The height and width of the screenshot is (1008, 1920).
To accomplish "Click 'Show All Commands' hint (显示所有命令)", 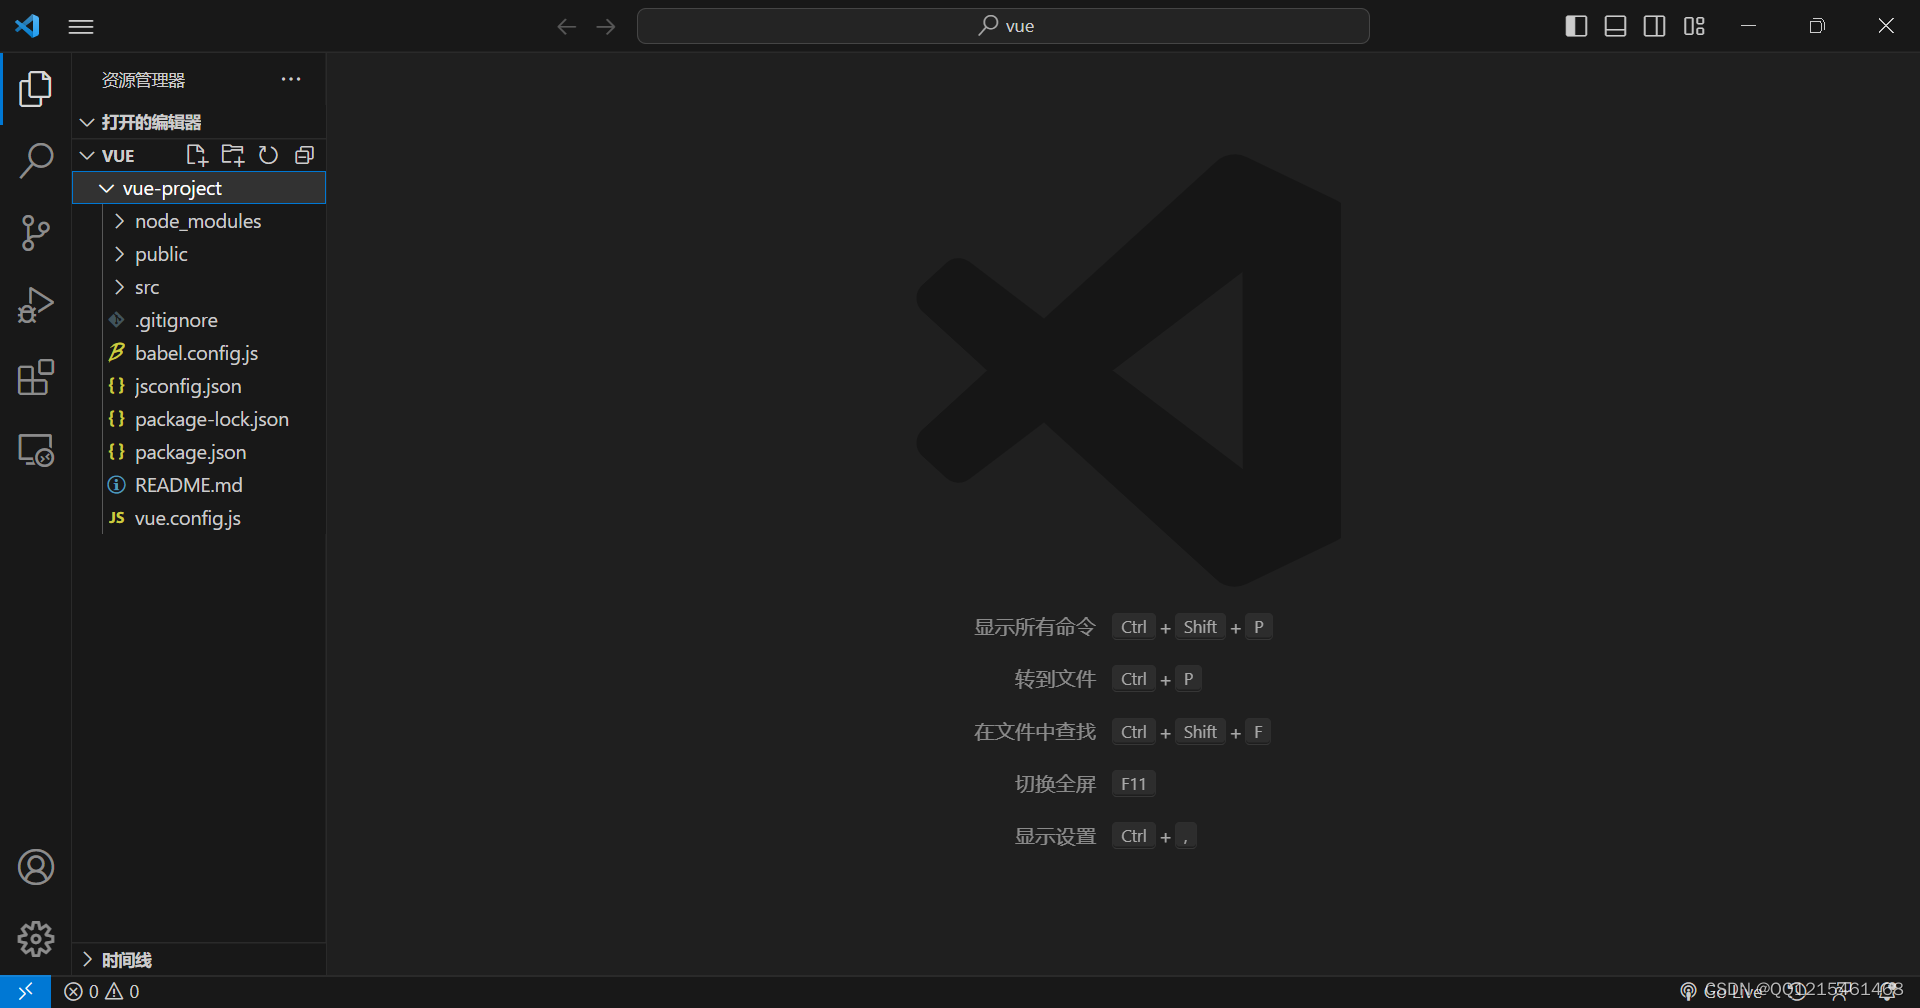I will (1035, 627).
